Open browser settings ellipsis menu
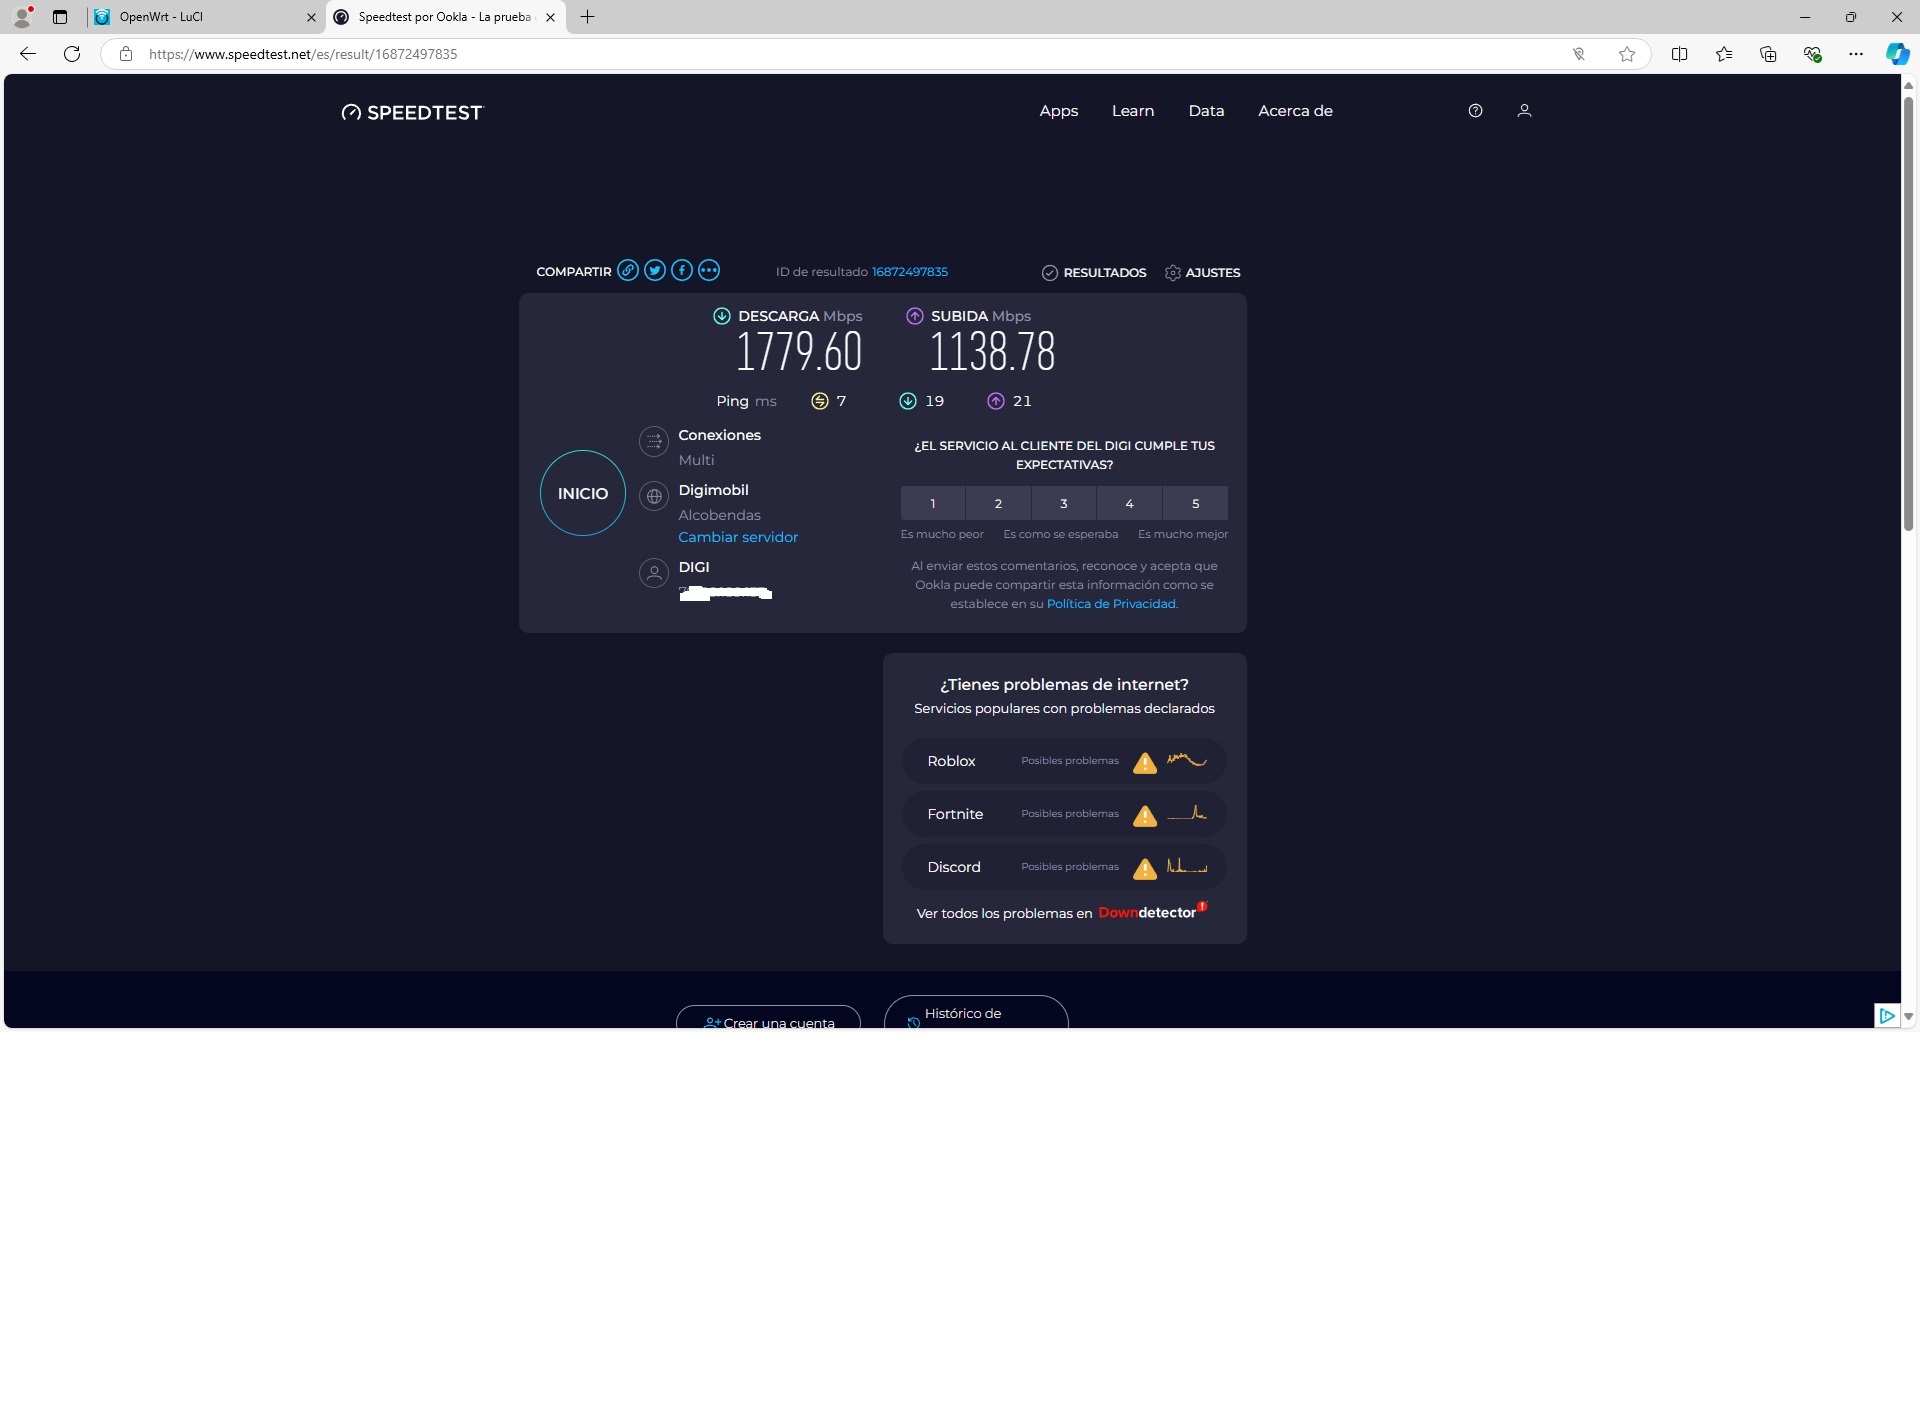The width and height of the screenshot is (1920, 1404). (x=1856, y=54)
